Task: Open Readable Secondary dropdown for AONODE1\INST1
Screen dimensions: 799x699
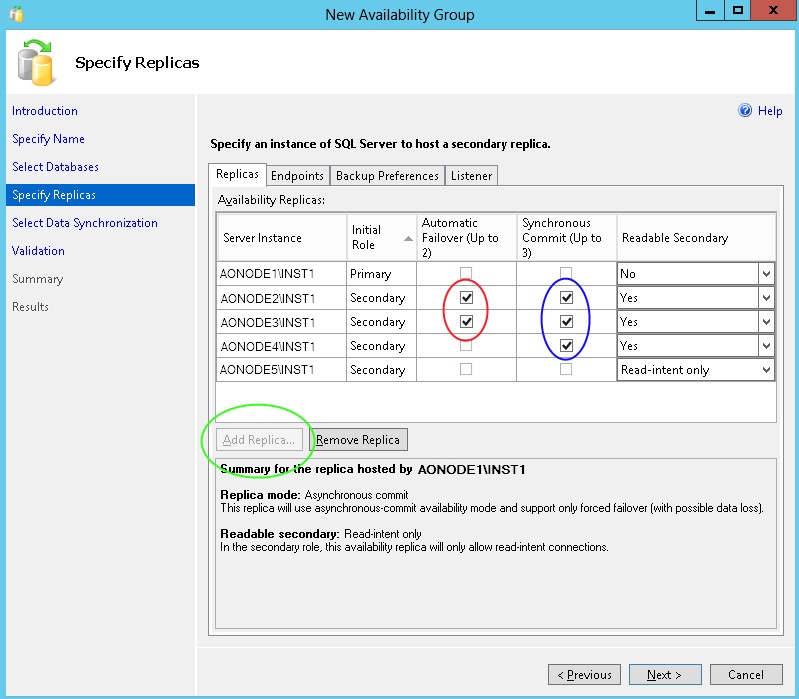Action: point(765,274)
